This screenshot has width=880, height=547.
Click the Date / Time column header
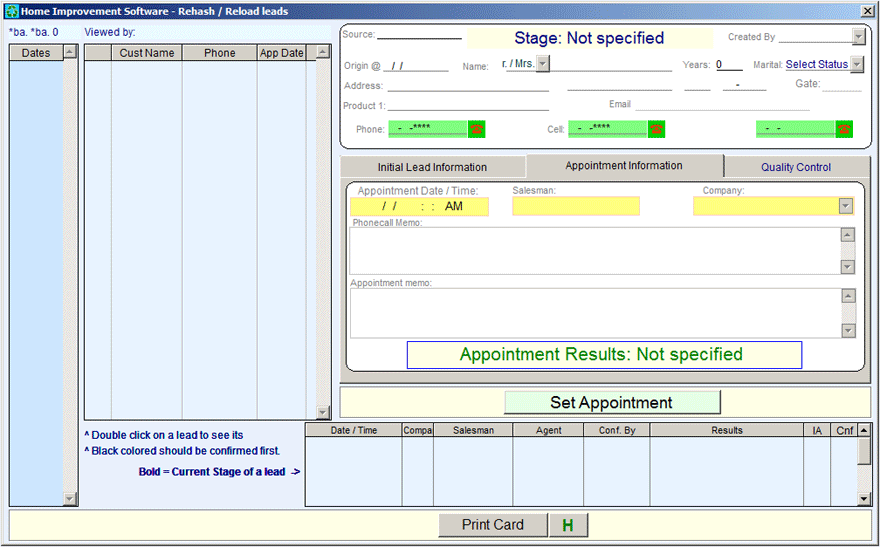pyautogui.click(x=354, y=430)
